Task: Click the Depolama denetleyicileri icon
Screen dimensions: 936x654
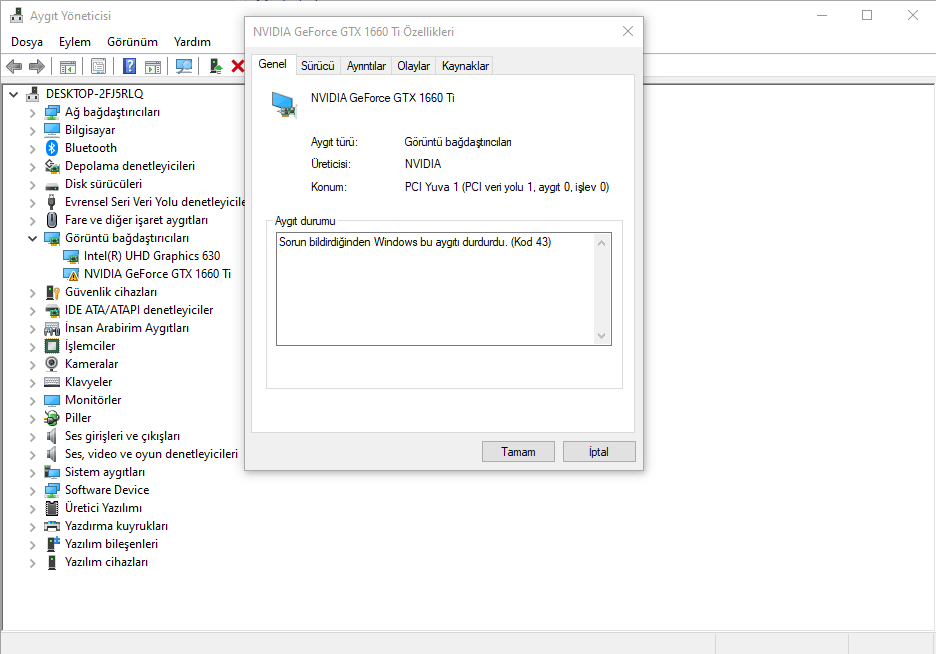Action: point(52,166)
